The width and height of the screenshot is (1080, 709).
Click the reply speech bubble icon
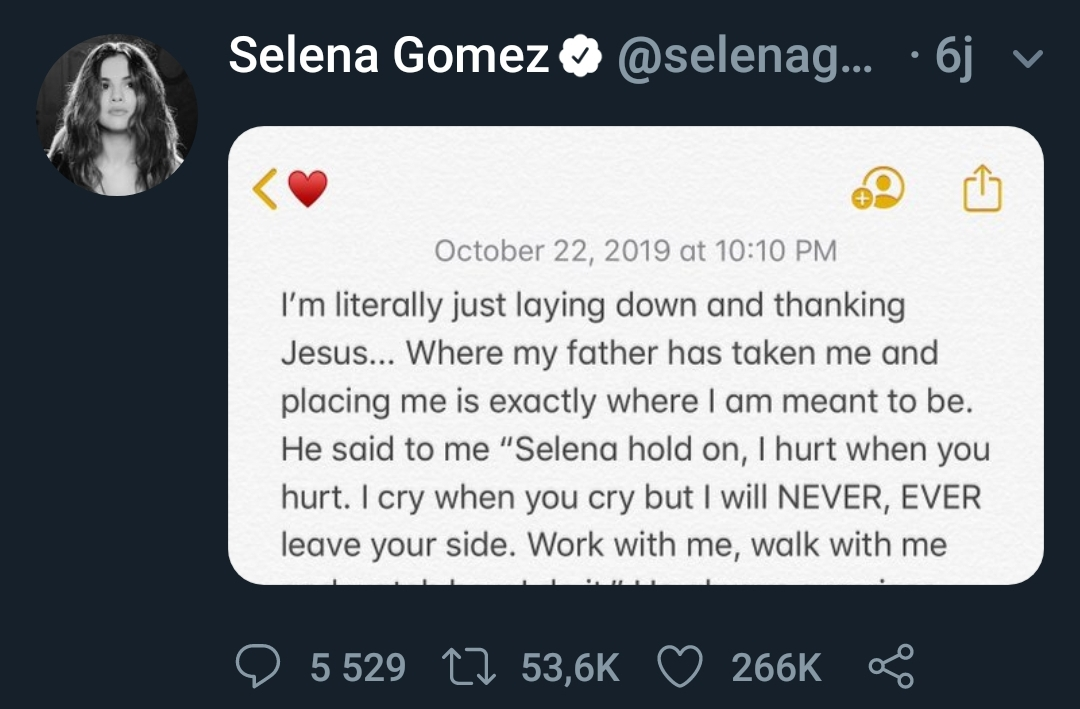point(258,666)
